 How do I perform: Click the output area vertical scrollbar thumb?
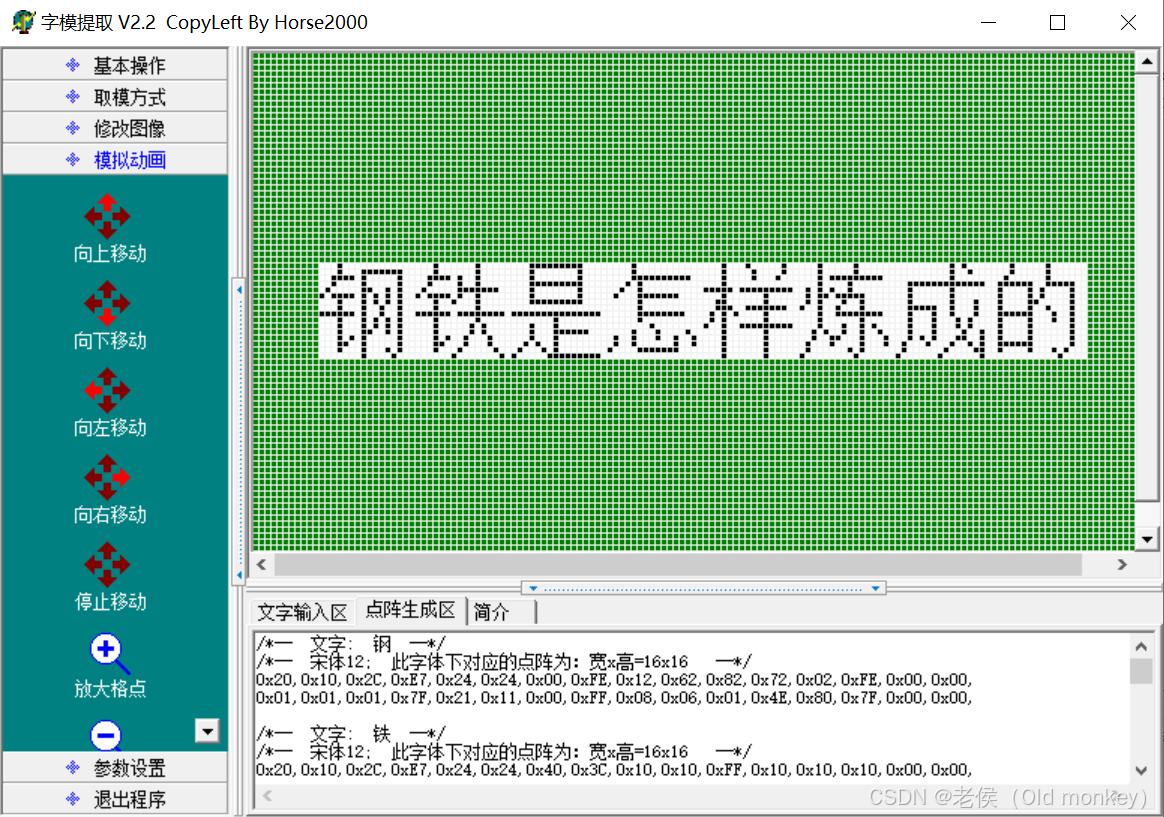coord(1141,671)
